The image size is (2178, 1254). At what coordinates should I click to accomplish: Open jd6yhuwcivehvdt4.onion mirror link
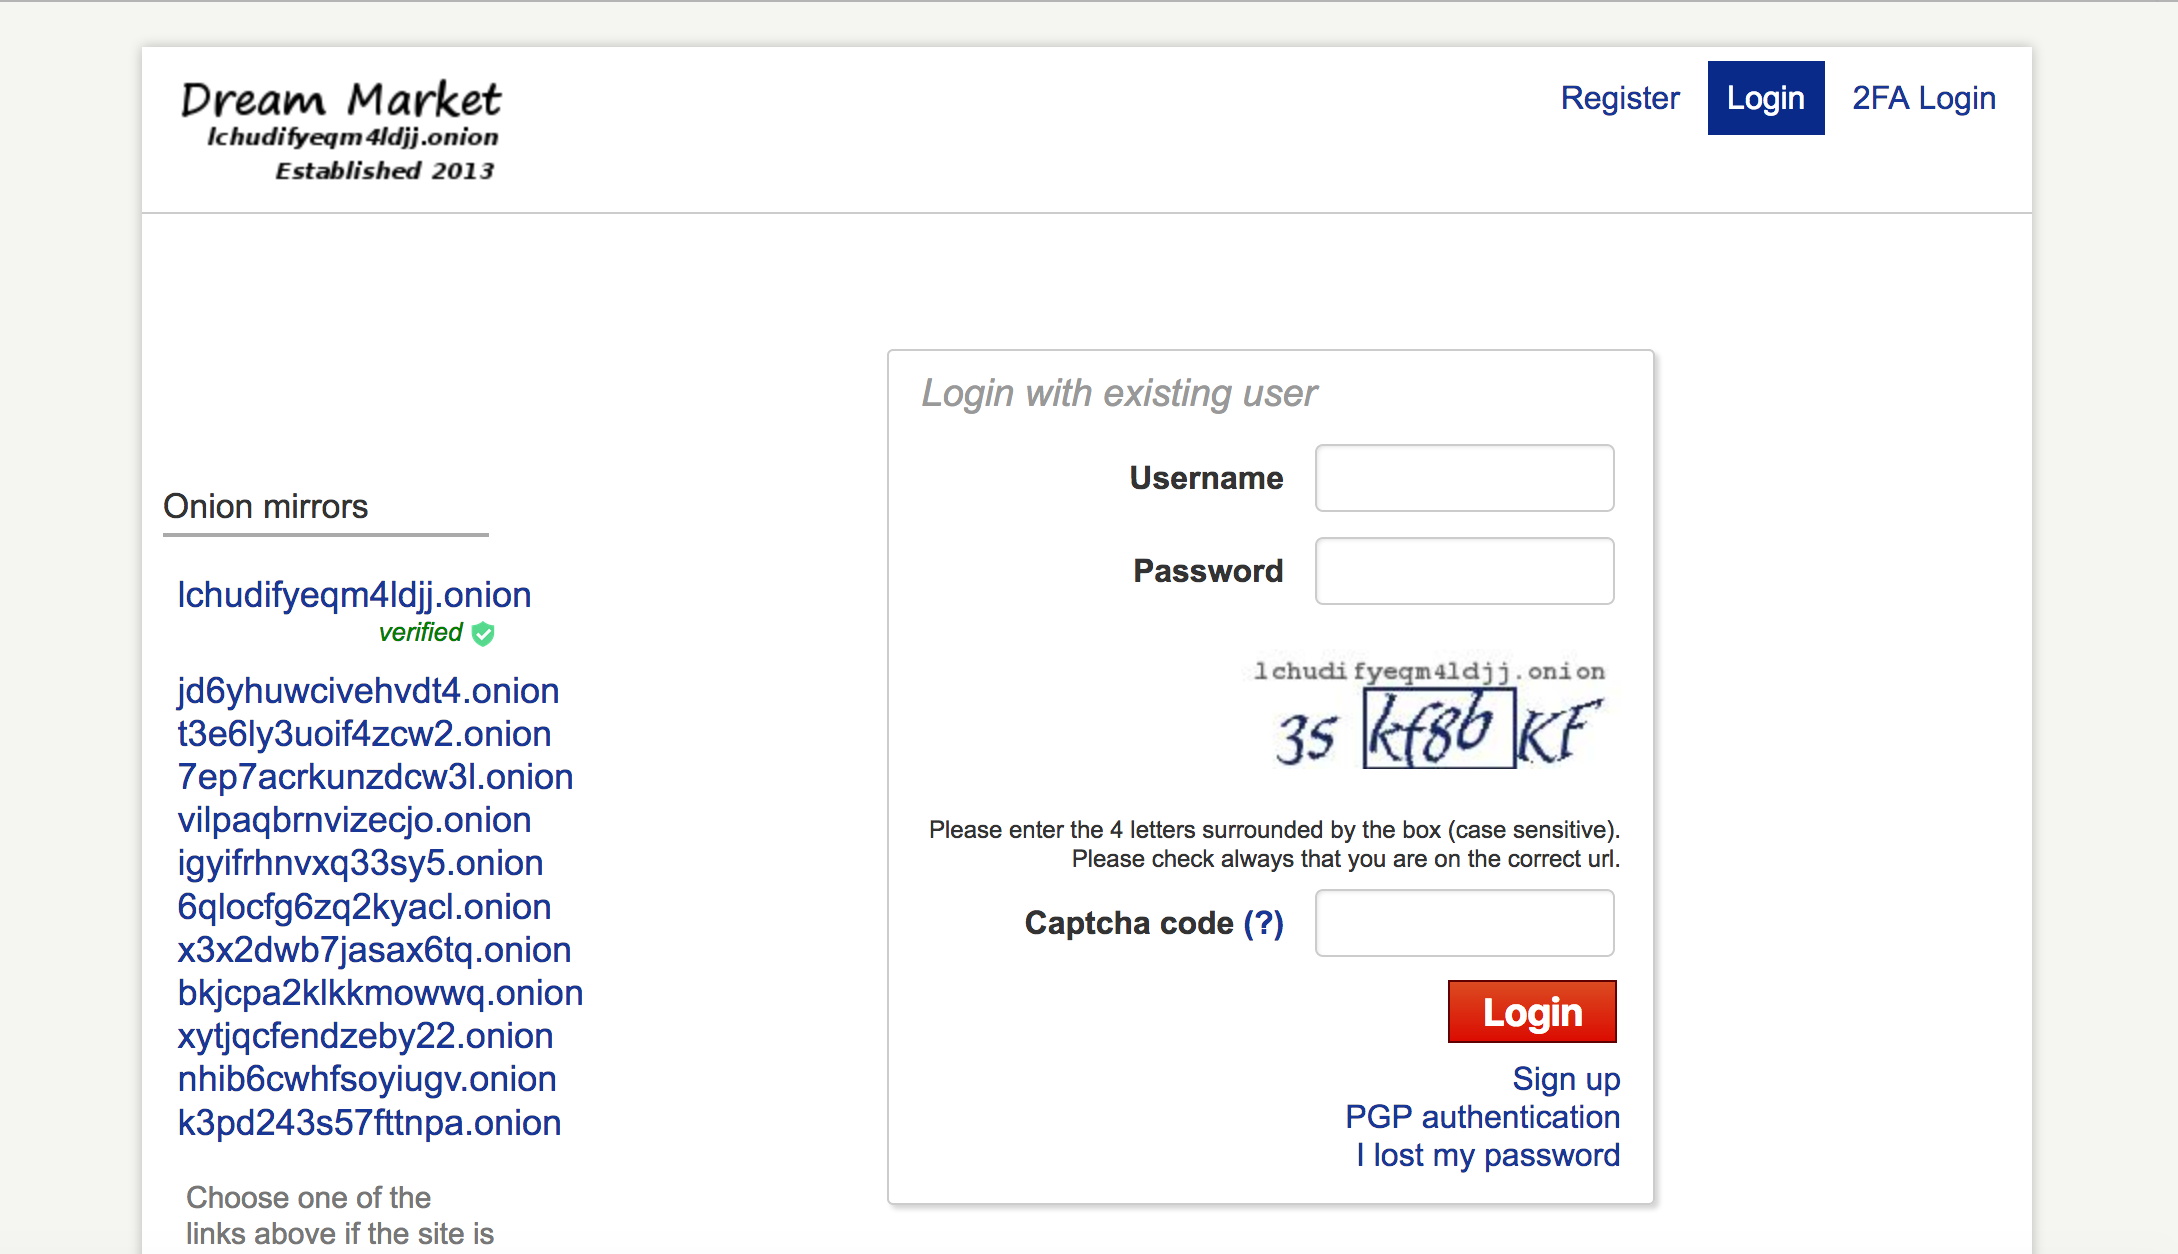pyautogui.click(x=368, y=691)
